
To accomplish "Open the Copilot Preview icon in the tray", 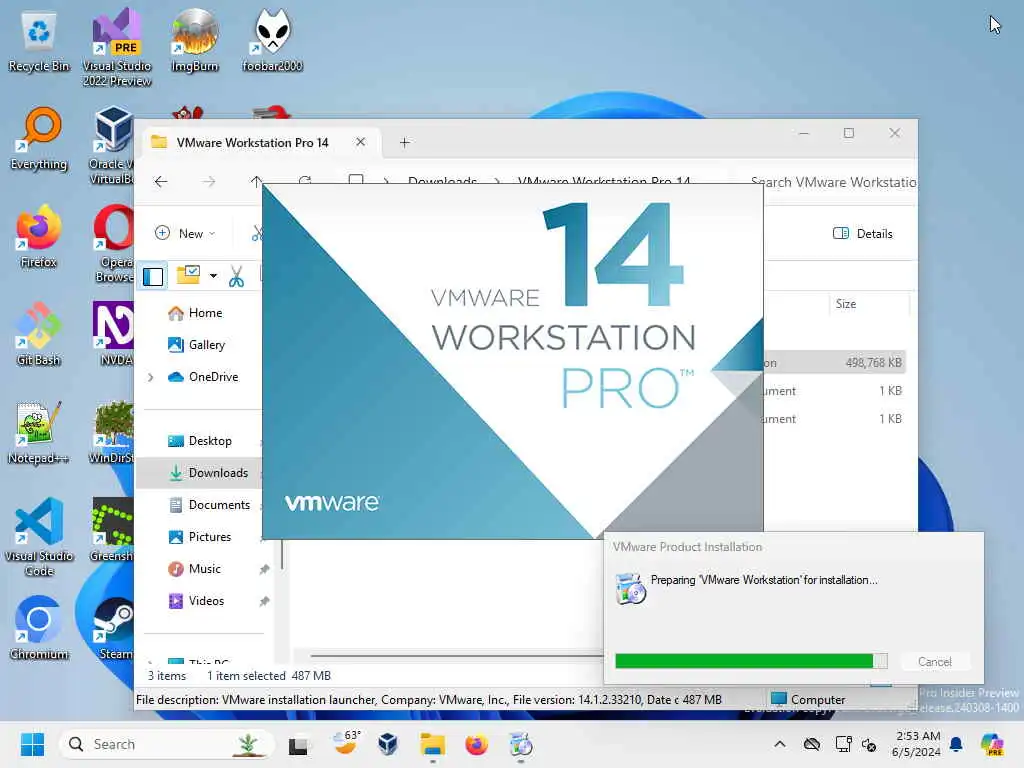I will [x=992, y=744].
